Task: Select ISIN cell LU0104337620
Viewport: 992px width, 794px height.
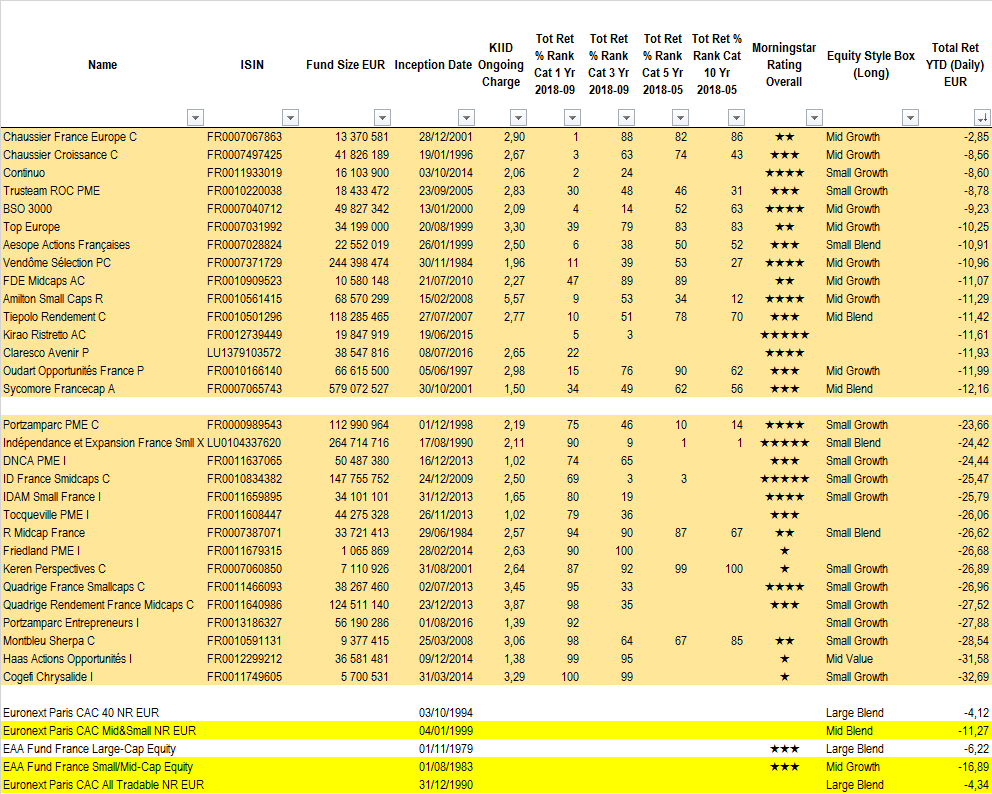Action: (245, 443)
